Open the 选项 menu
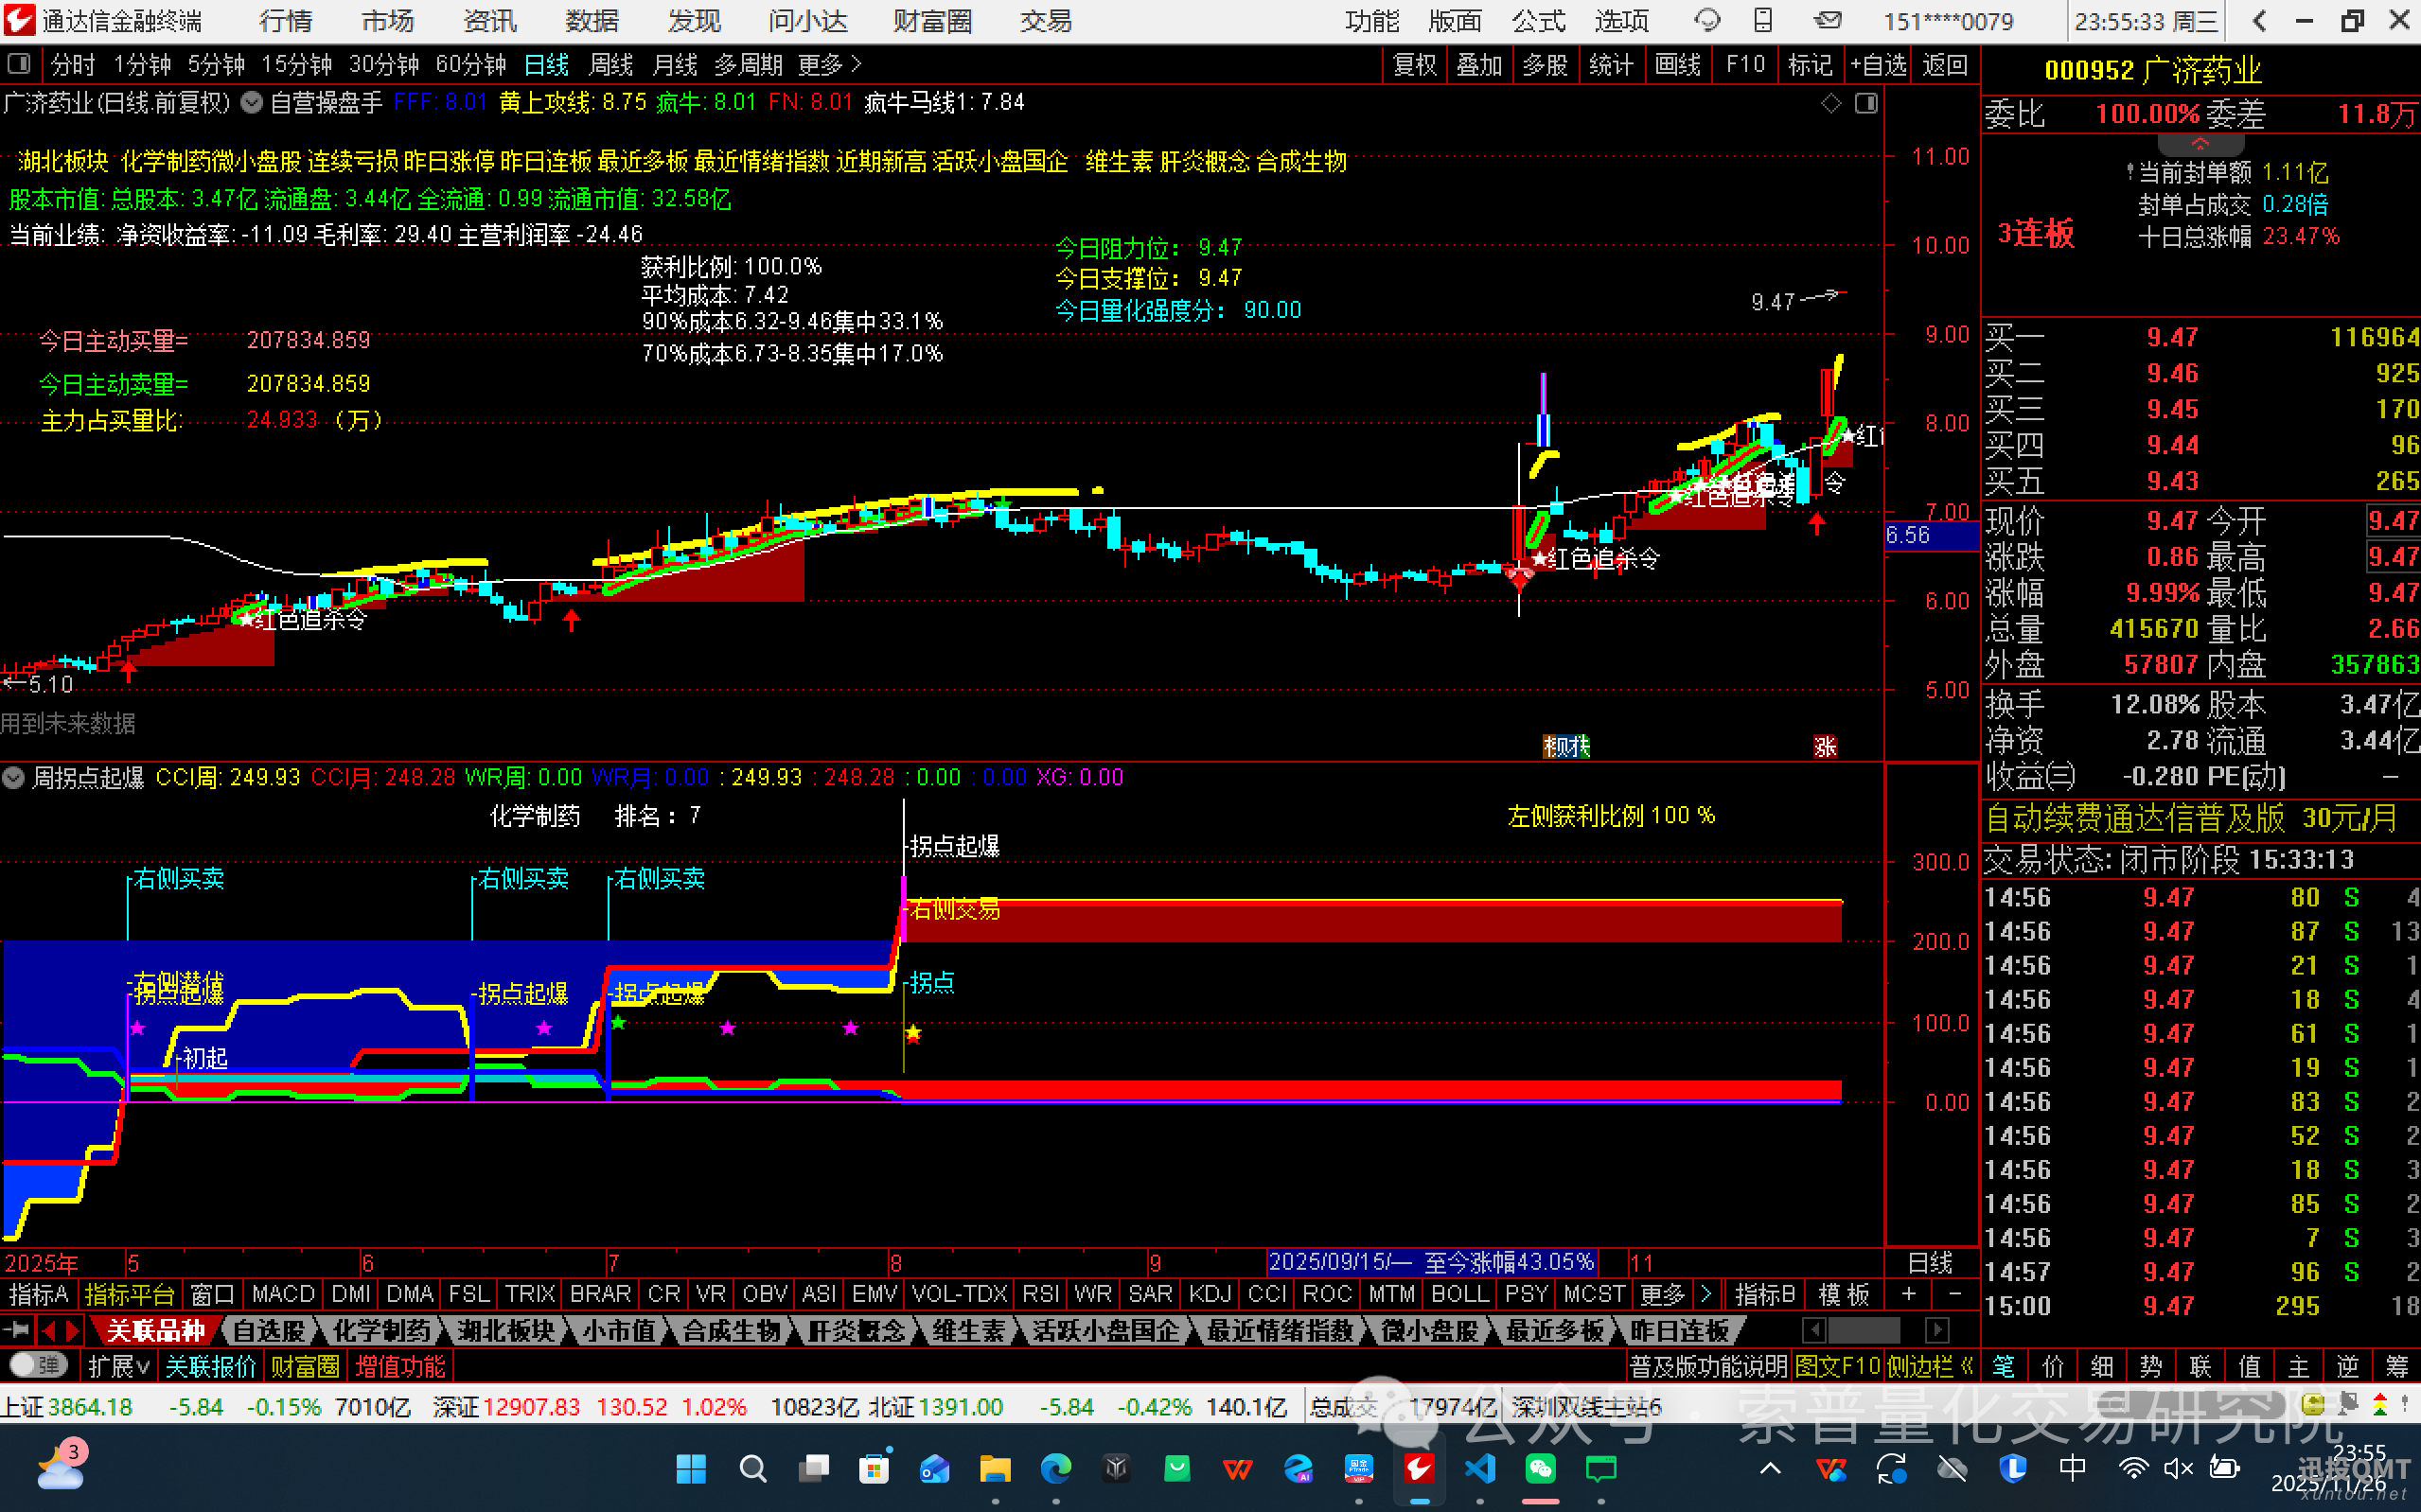This screenshot has height=1512, width=2421. [x=1620, y=20]
